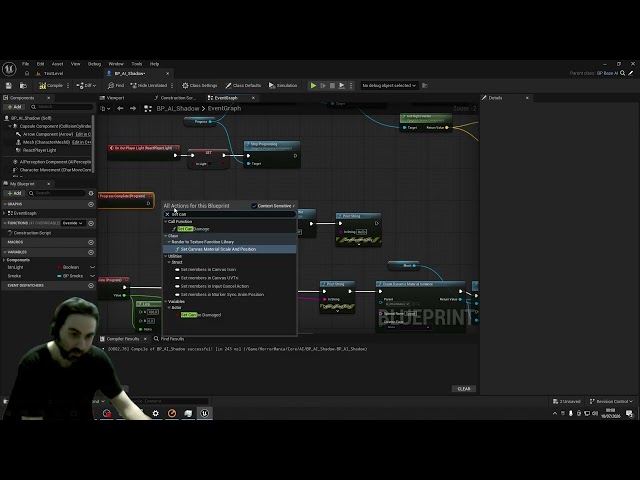This screenshot has height=480, width=640.
Task: Click the bInLight Boolean type swatch
Action: 59,267
